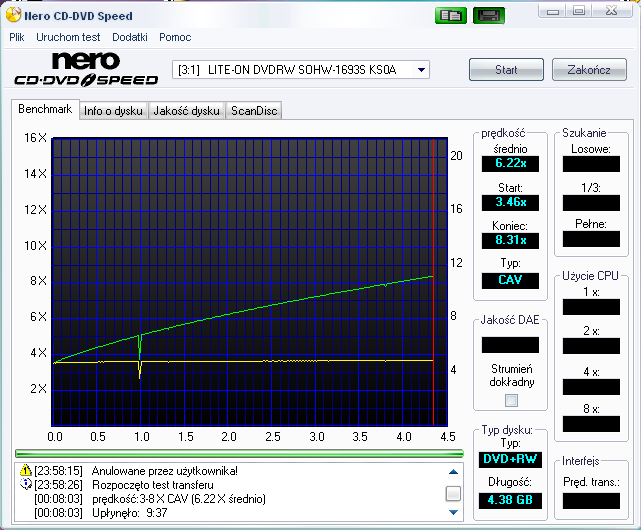Click the log scrollbar thumb
Image resolution: width=641 pixels, height=530 pixels.
(x=453, y=493)
